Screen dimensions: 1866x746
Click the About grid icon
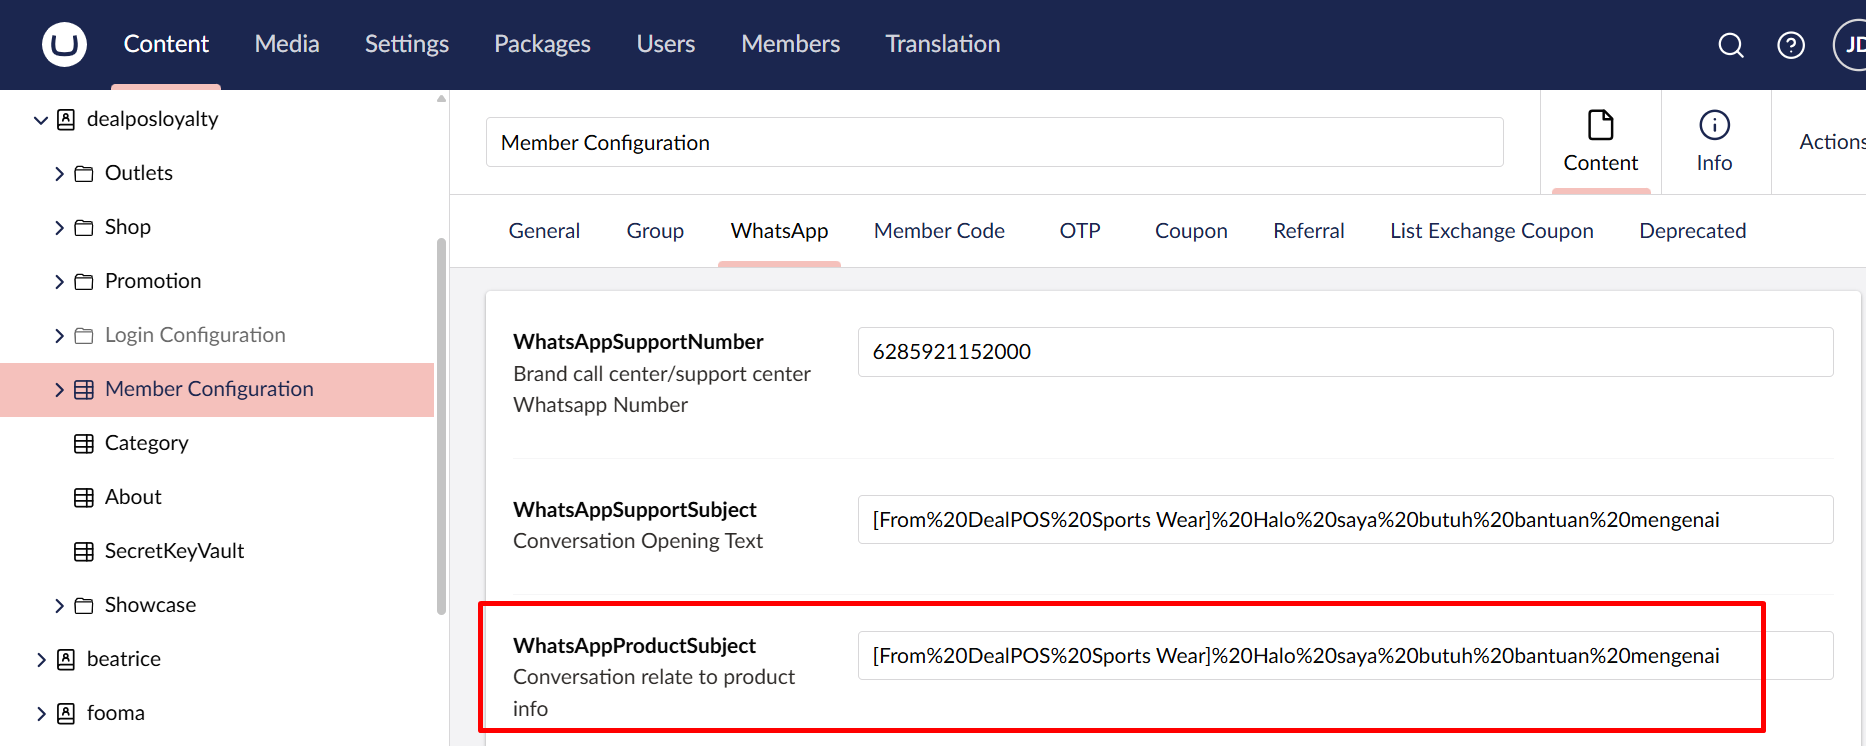[84, 498]
